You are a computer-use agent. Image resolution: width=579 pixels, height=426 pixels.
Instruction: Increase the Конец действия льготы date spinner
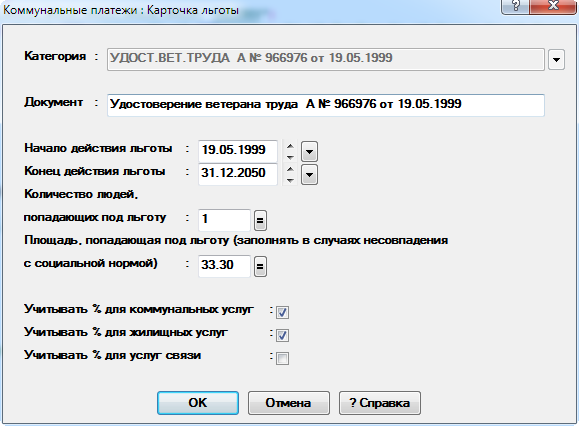291,169
